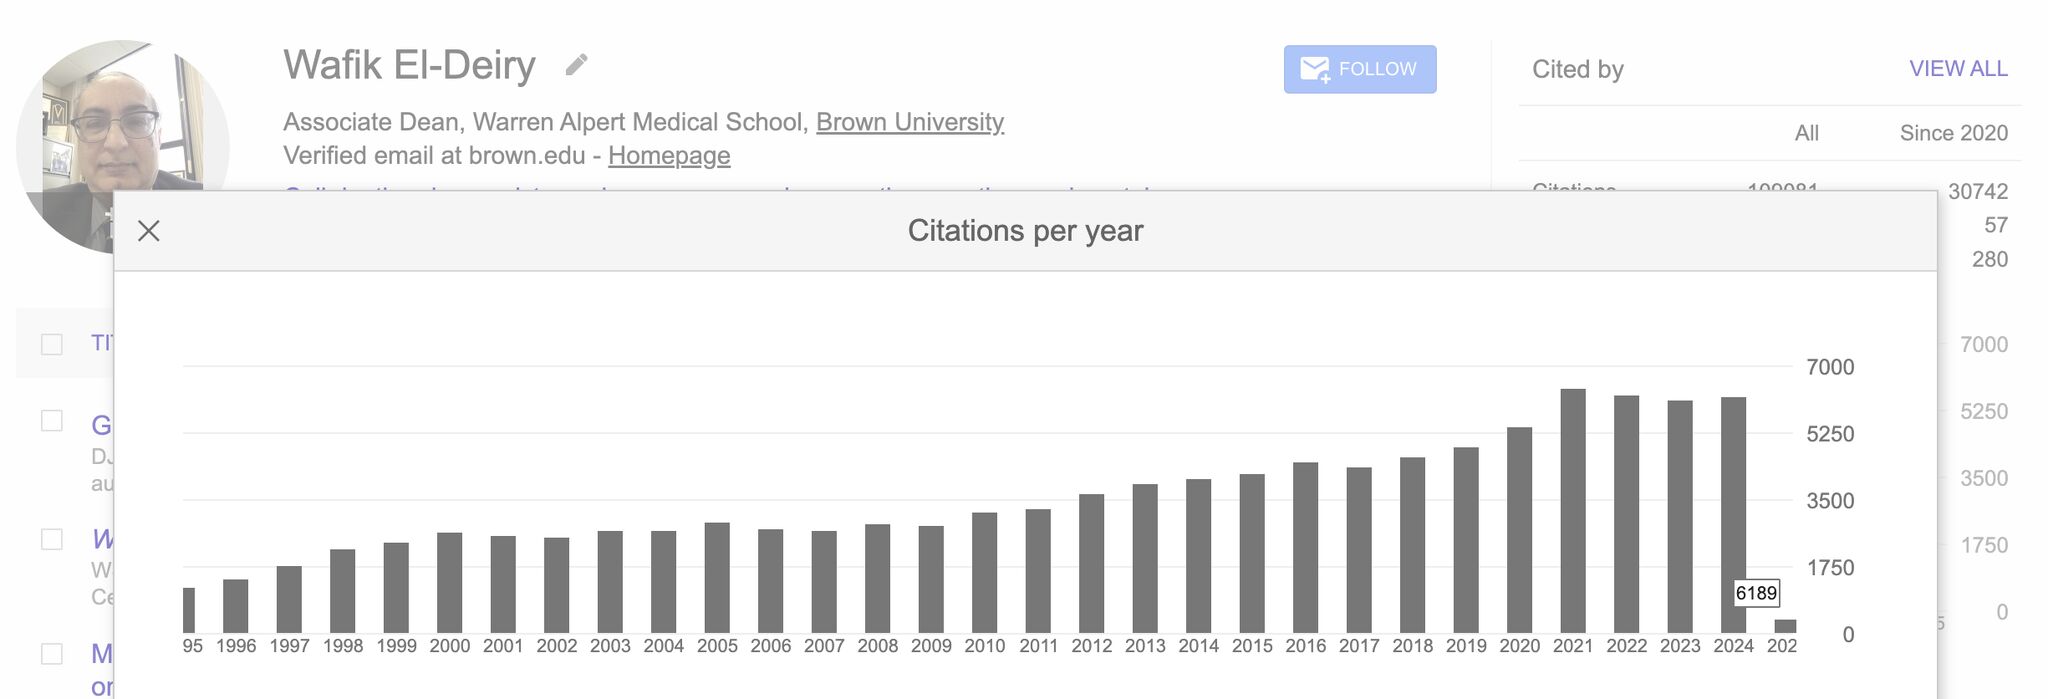2048x699 pixels.
Task: Tick the select-all checkbox in title header
Action: click(x=52, y=344)
